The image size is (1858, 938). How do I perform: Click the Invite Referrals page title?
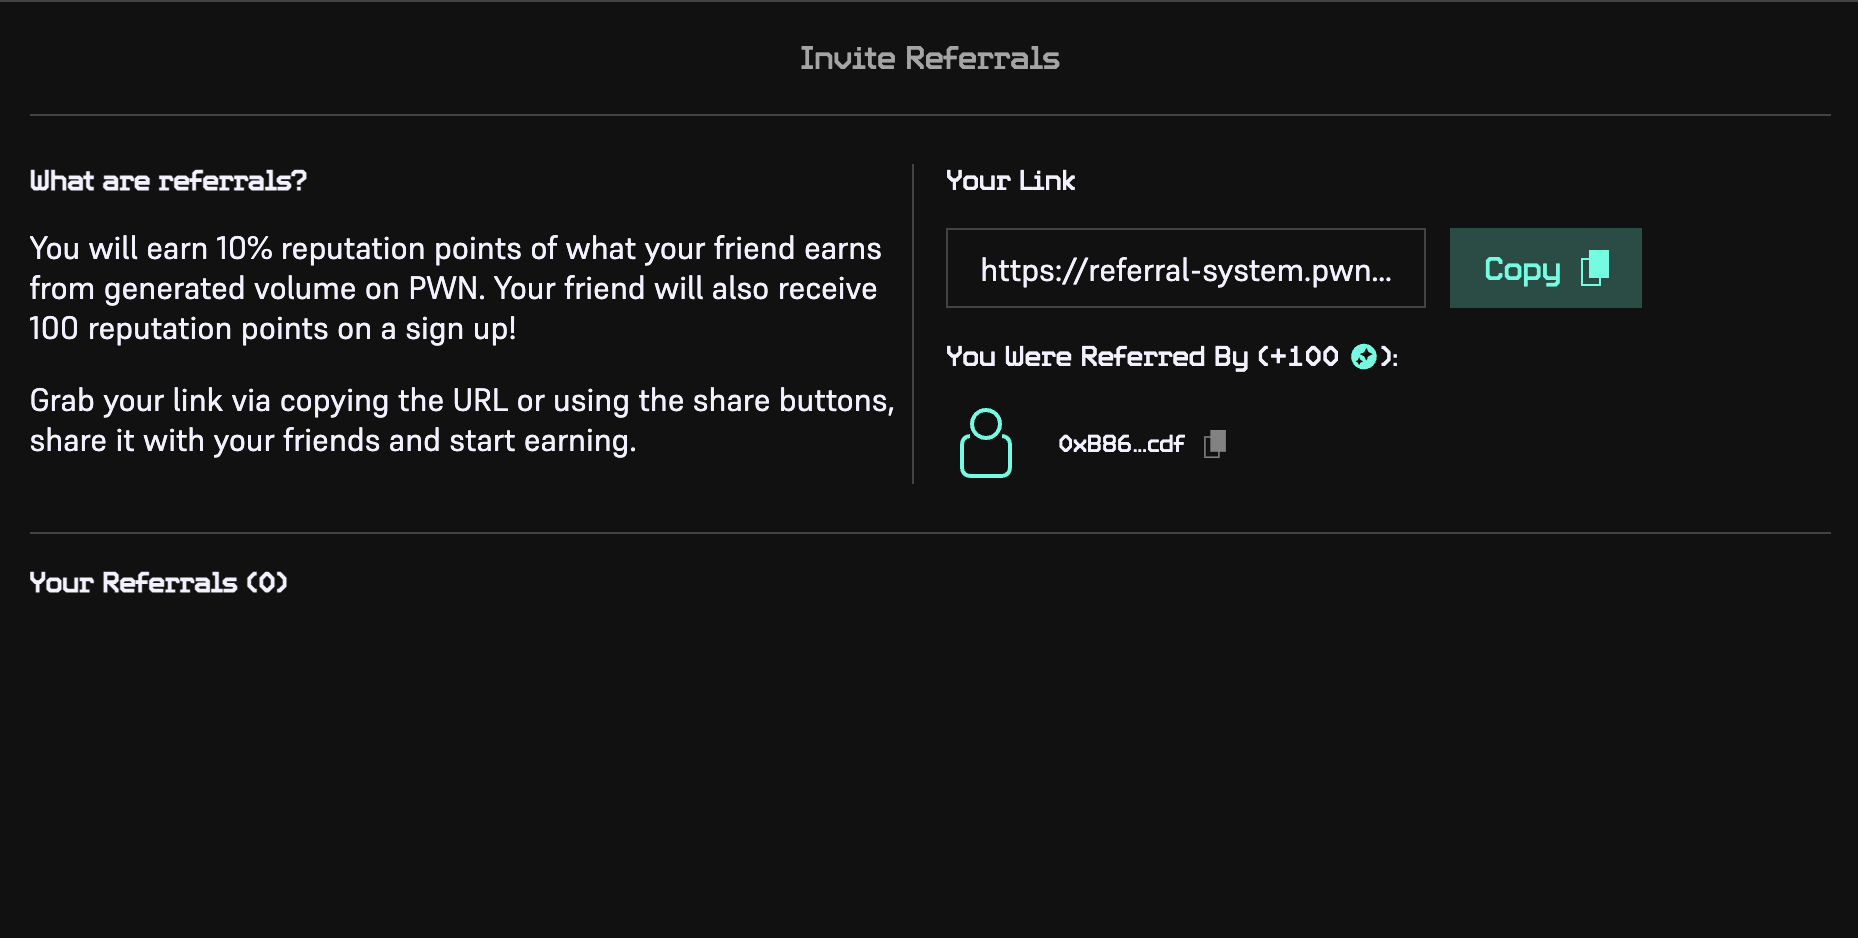point(929,58)
